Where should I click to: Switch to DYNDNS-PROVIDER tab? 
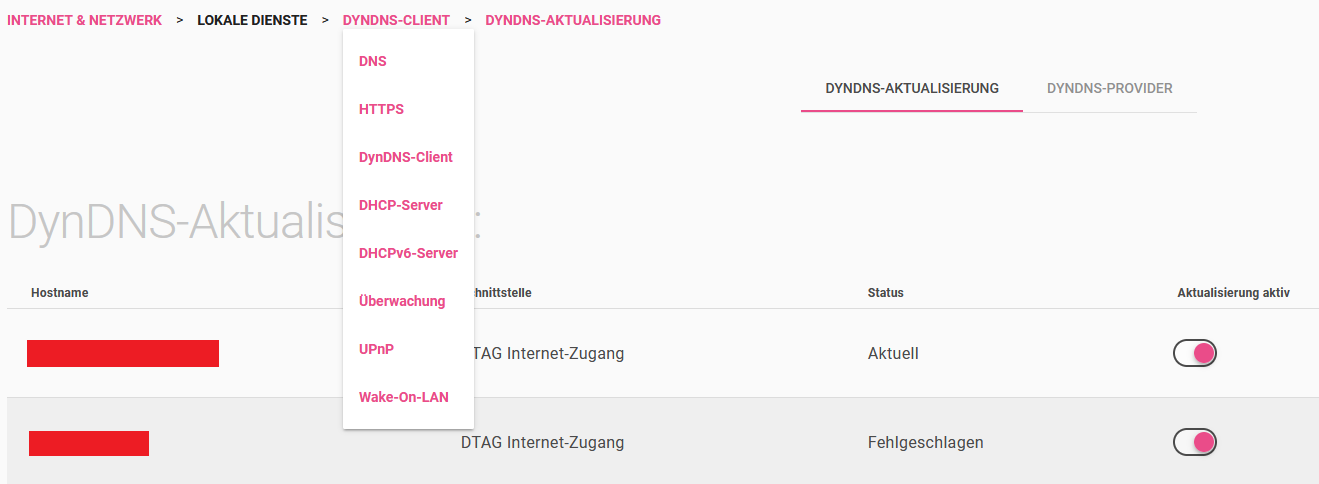point(1110,88)
